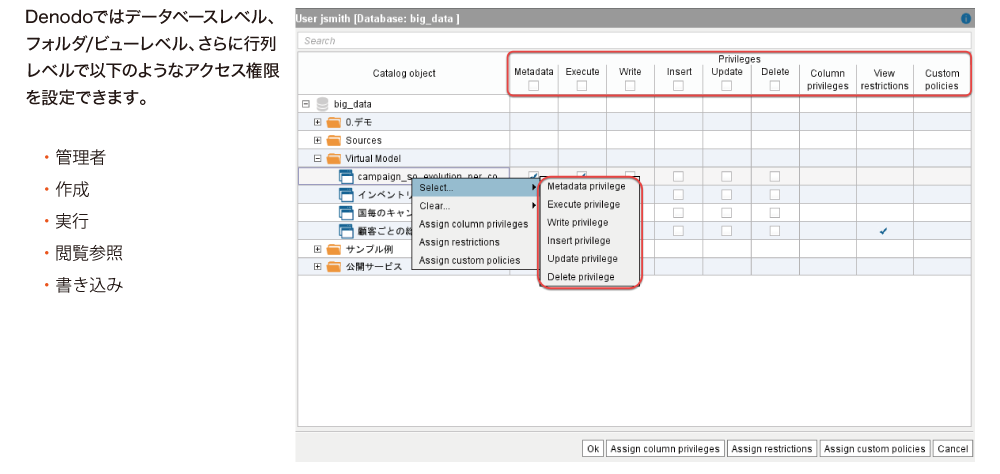
Task: Choose Assign restrictions in context menu
Action: coord(476,242)
